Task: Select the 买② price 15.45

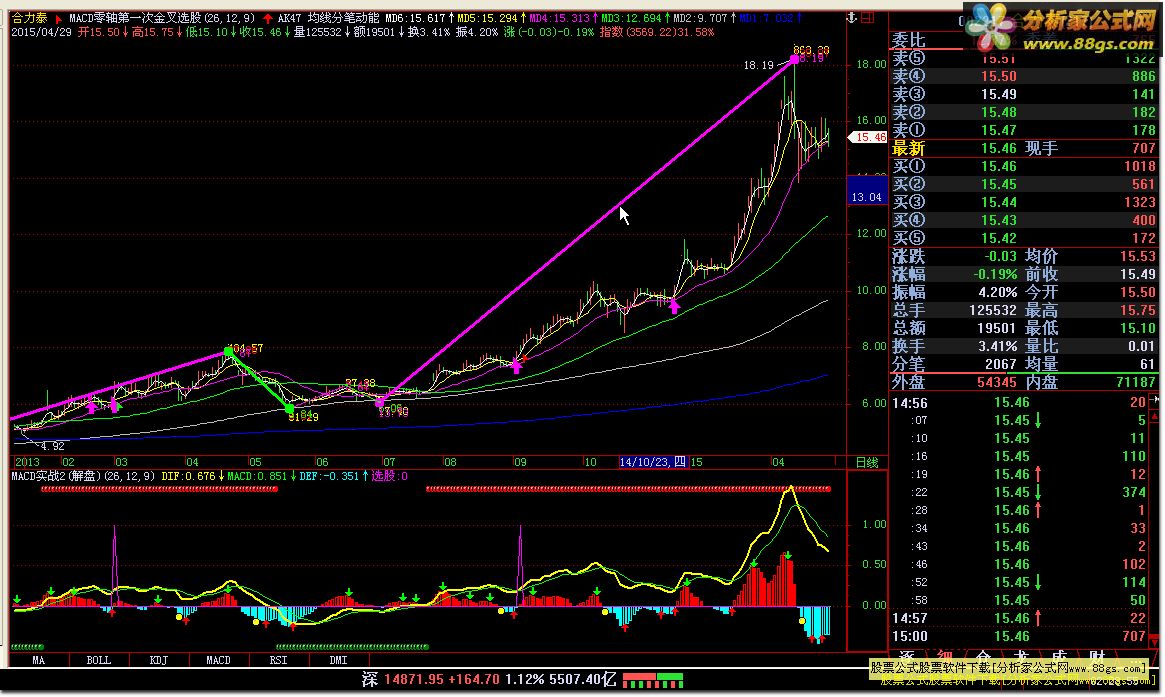Action: coord(998,184)
